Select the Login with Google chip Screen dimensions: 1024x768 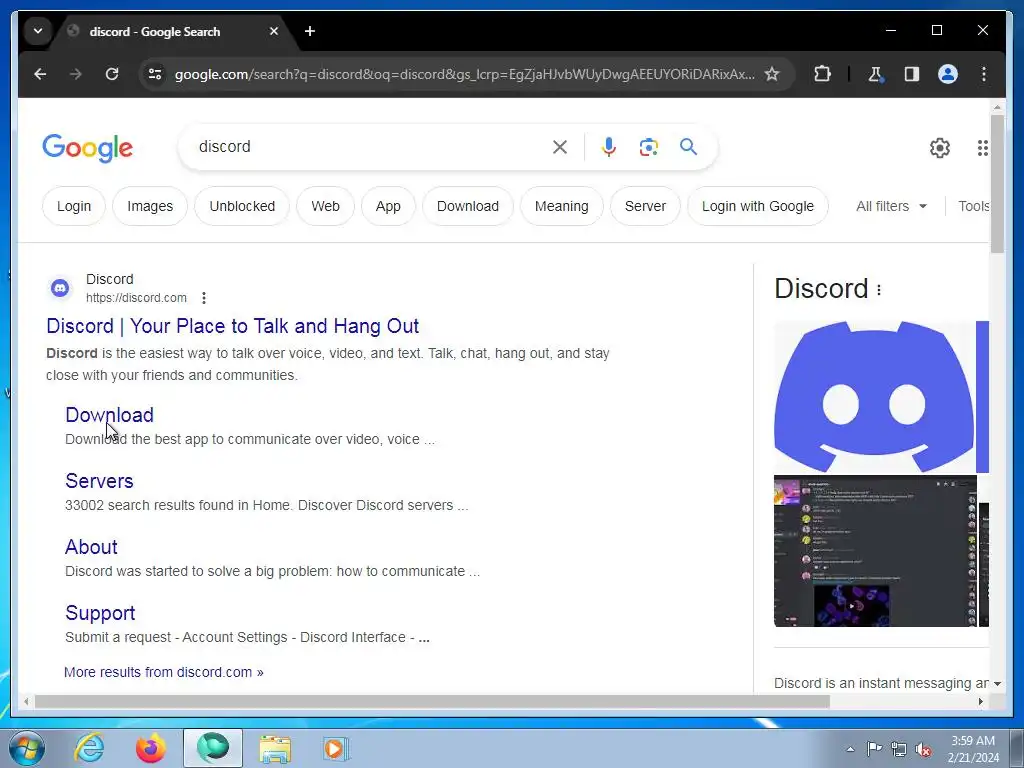(x=758, y=206)
